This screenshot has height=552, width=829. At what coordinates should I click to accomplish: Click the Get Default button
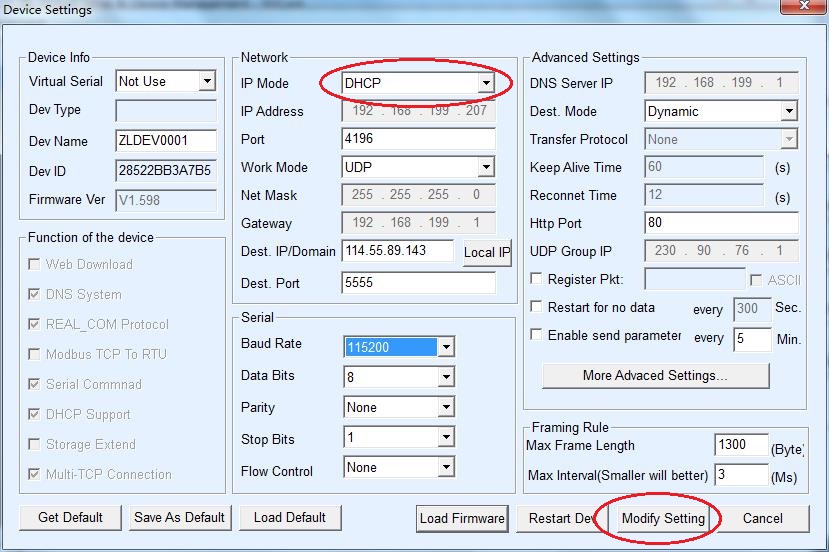(x=70, y=517)
